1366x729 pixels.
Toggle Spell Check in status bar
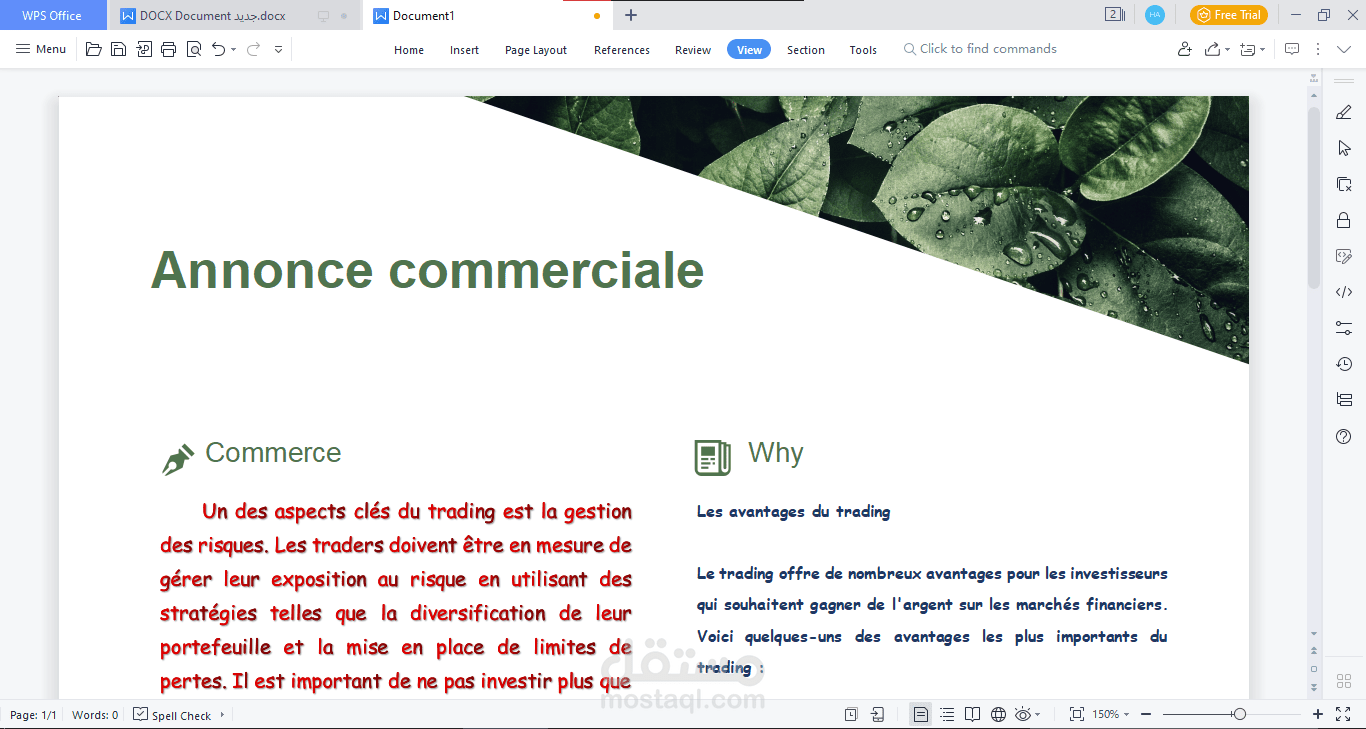click(172, 715)
